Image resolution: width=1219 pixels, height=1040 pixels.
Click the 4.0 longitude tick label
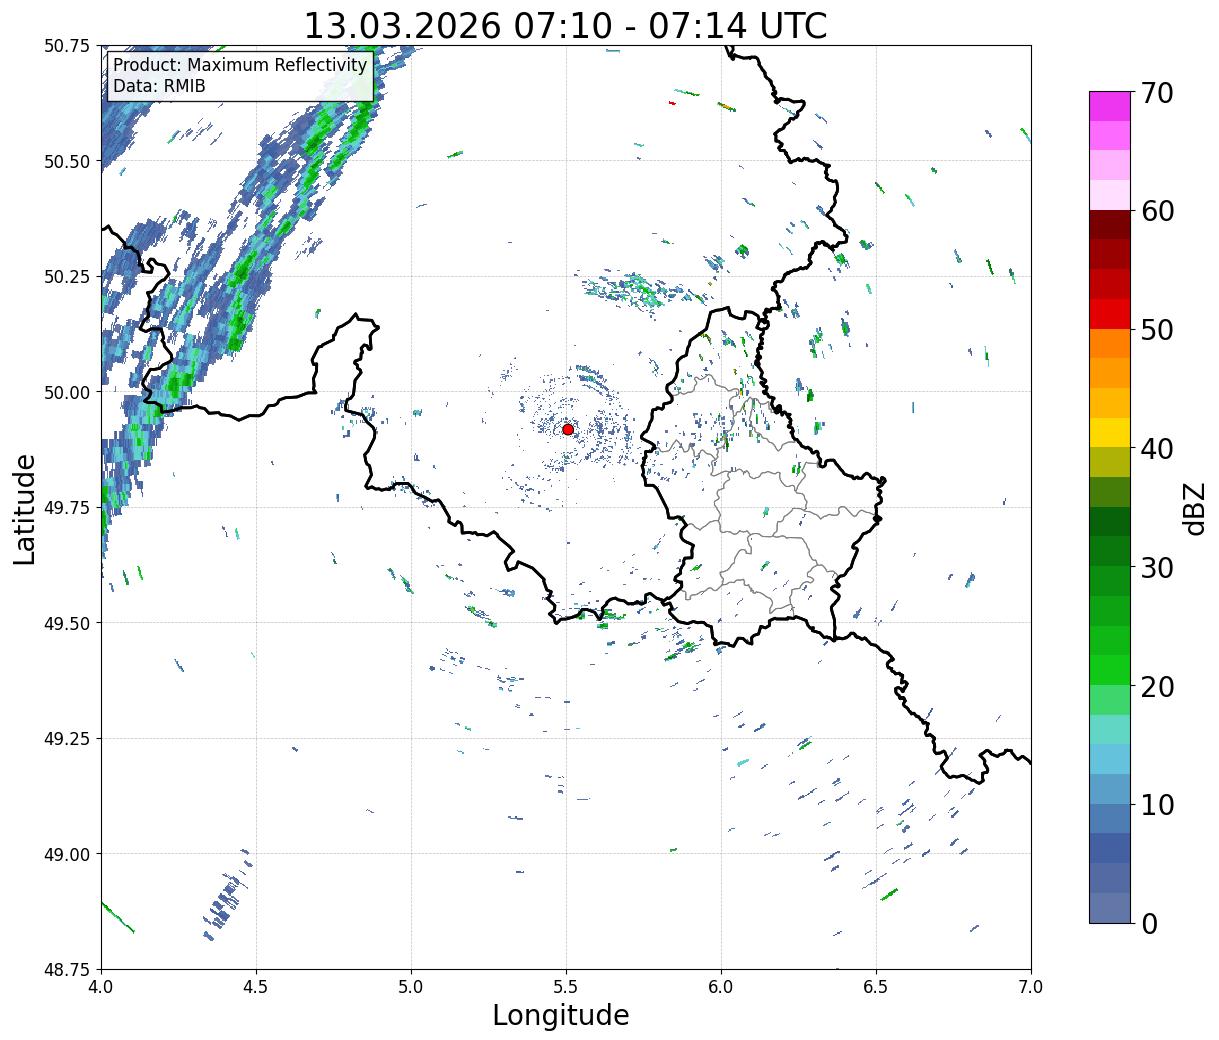click(101, 987)
